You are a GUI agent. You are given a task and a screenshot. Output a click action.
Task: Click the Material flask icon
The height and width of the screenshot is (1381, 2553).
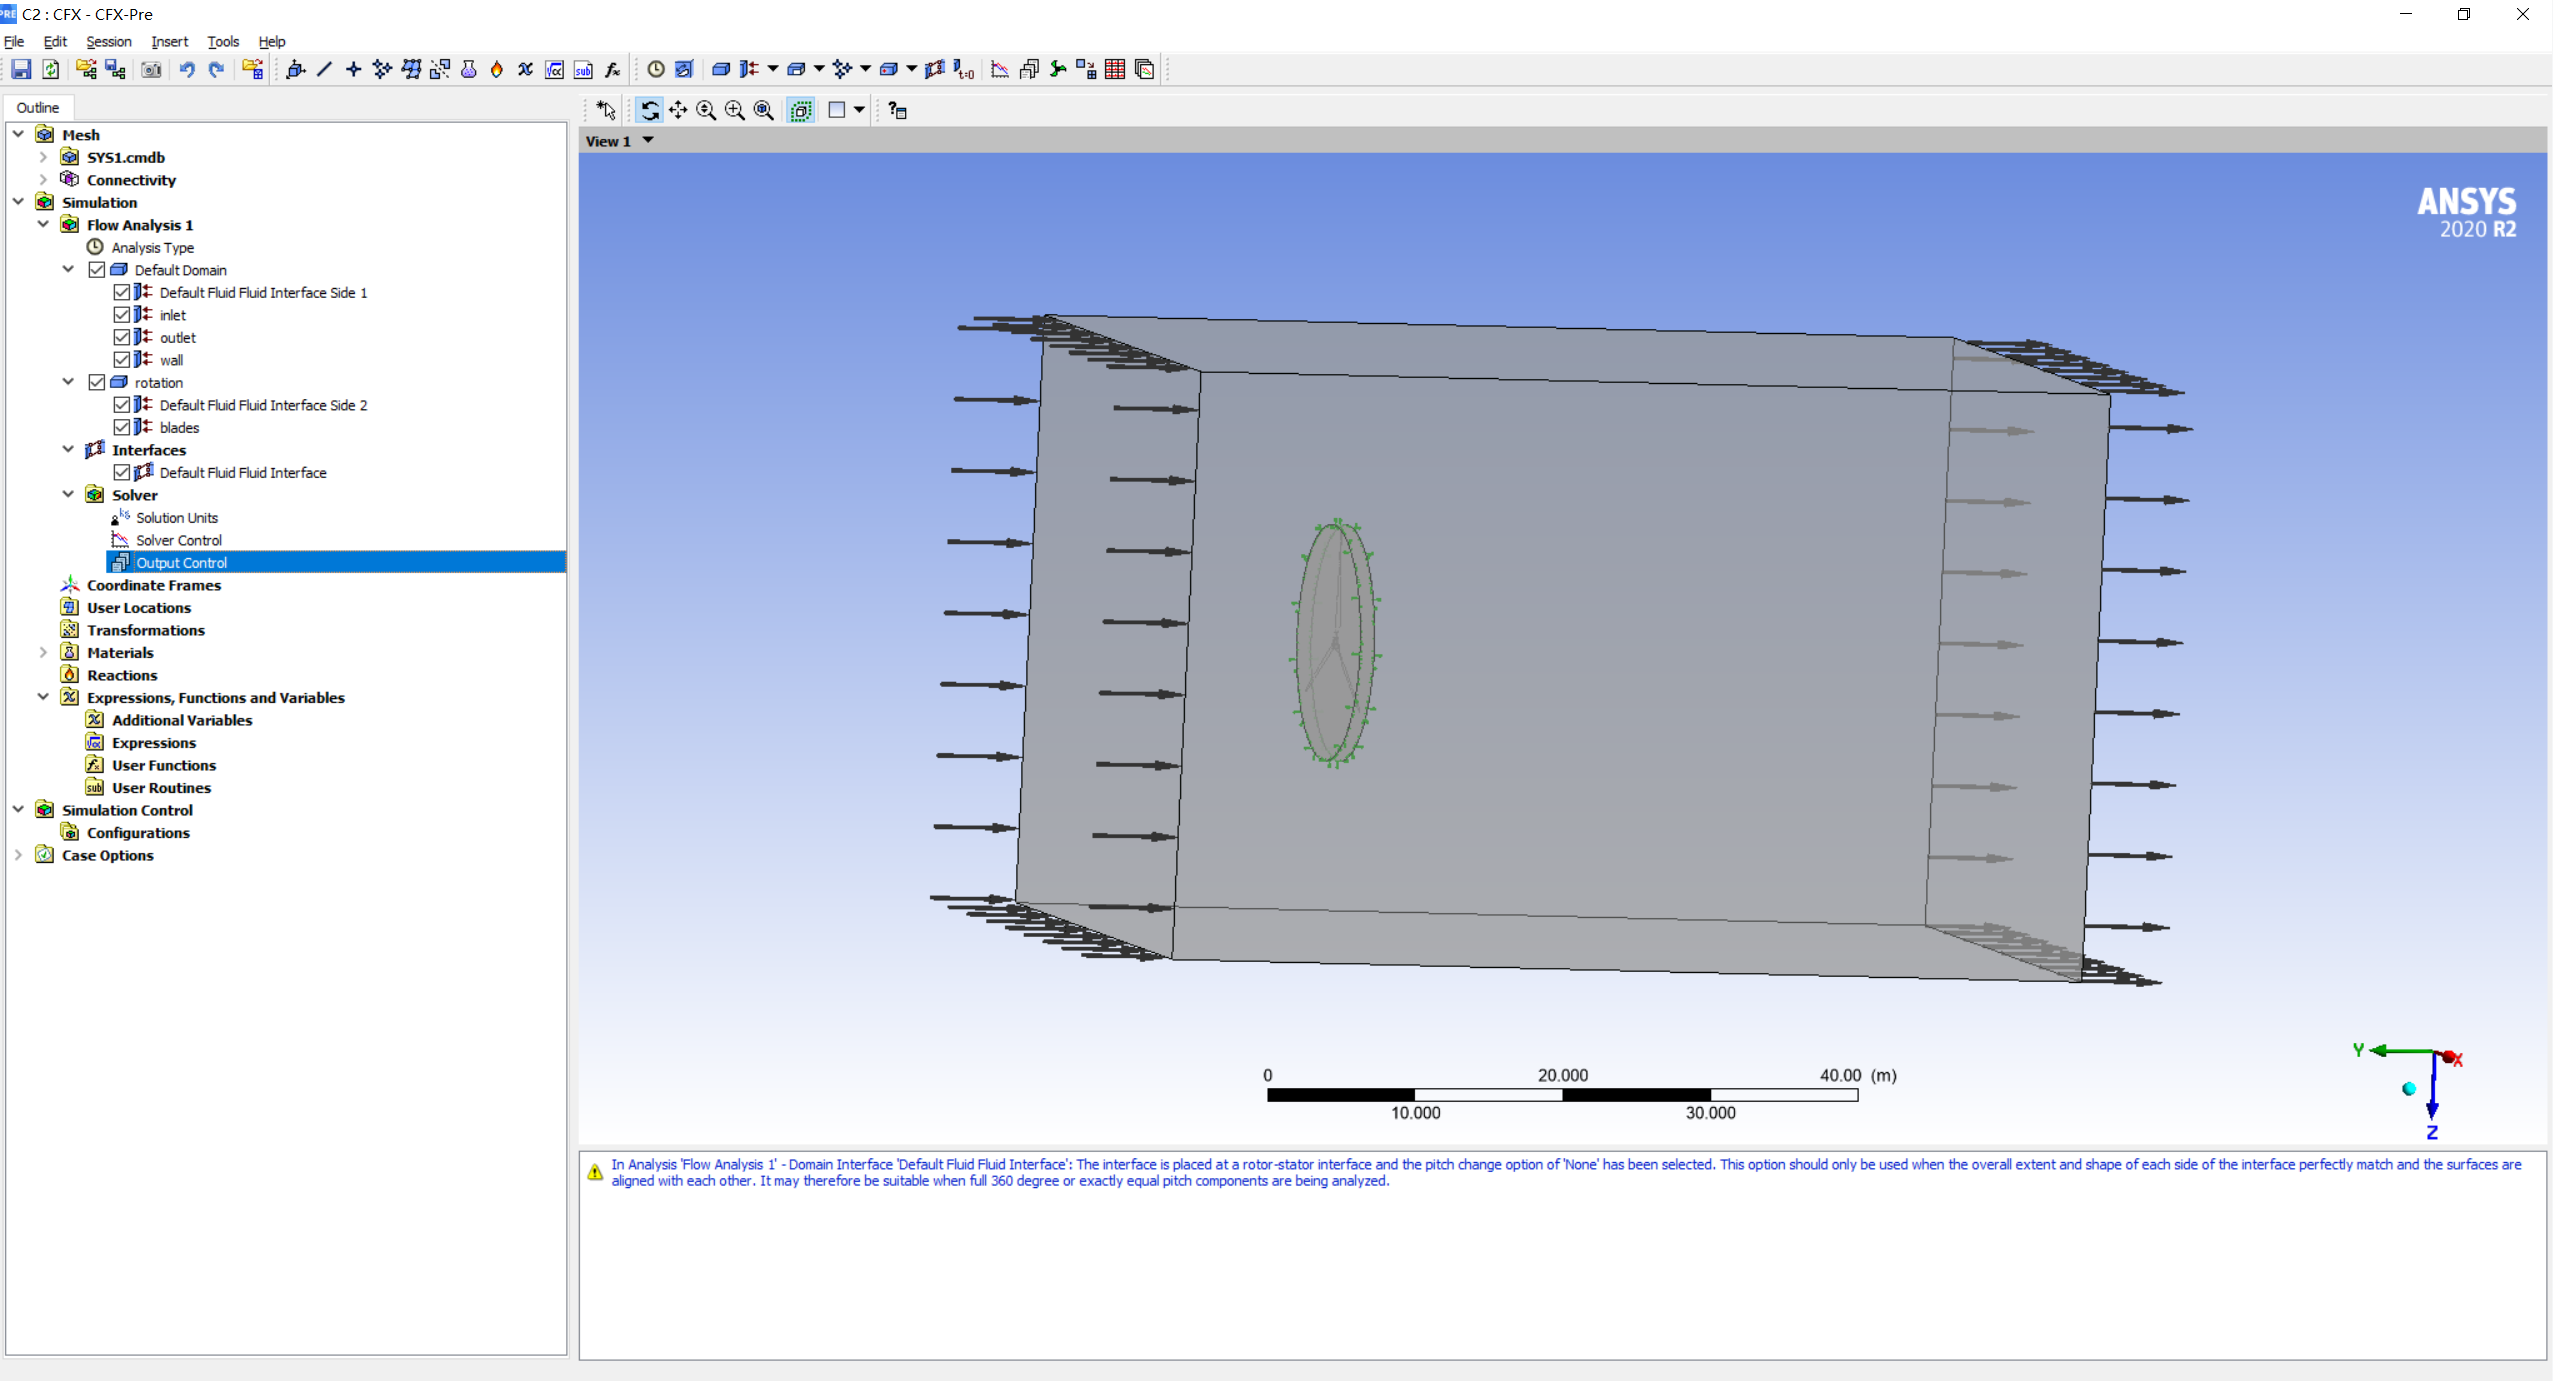468,69
